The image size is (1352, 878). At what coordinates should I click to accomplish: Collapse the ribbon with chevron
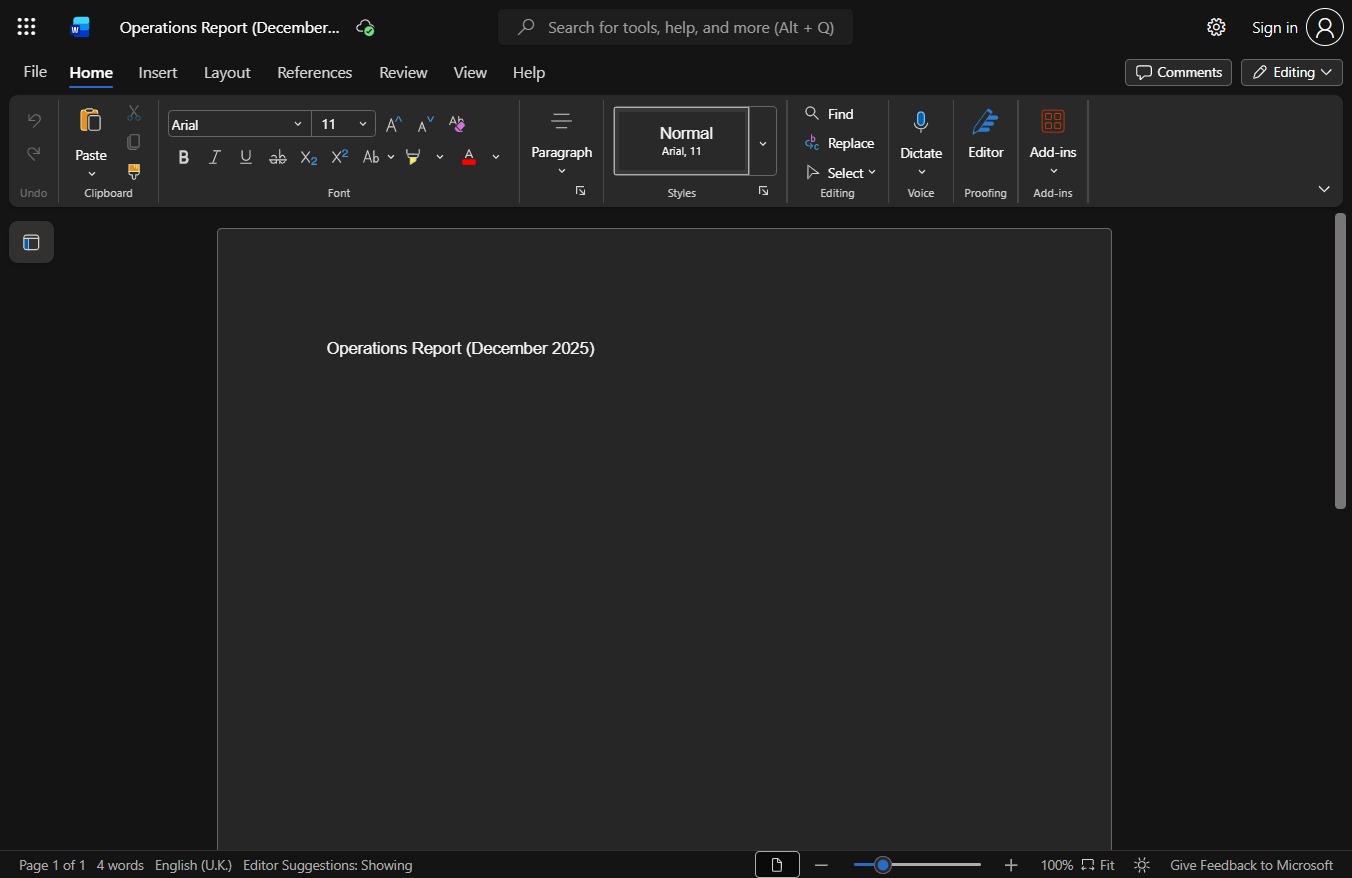[x=1324, y=189]
